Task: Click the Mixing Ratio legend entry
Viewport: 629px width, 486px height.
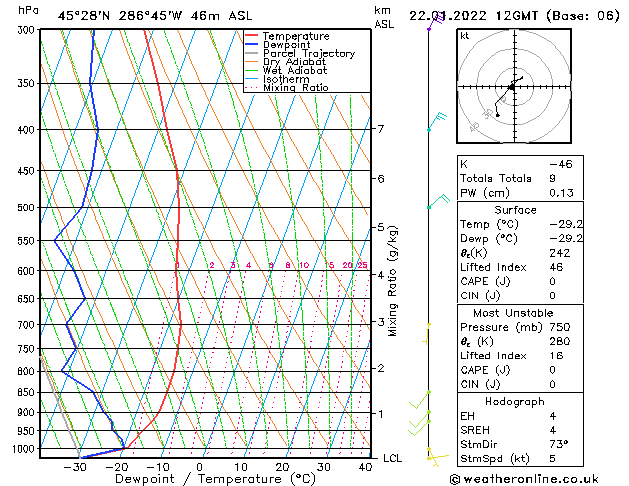Action: [x=296, y=87]
